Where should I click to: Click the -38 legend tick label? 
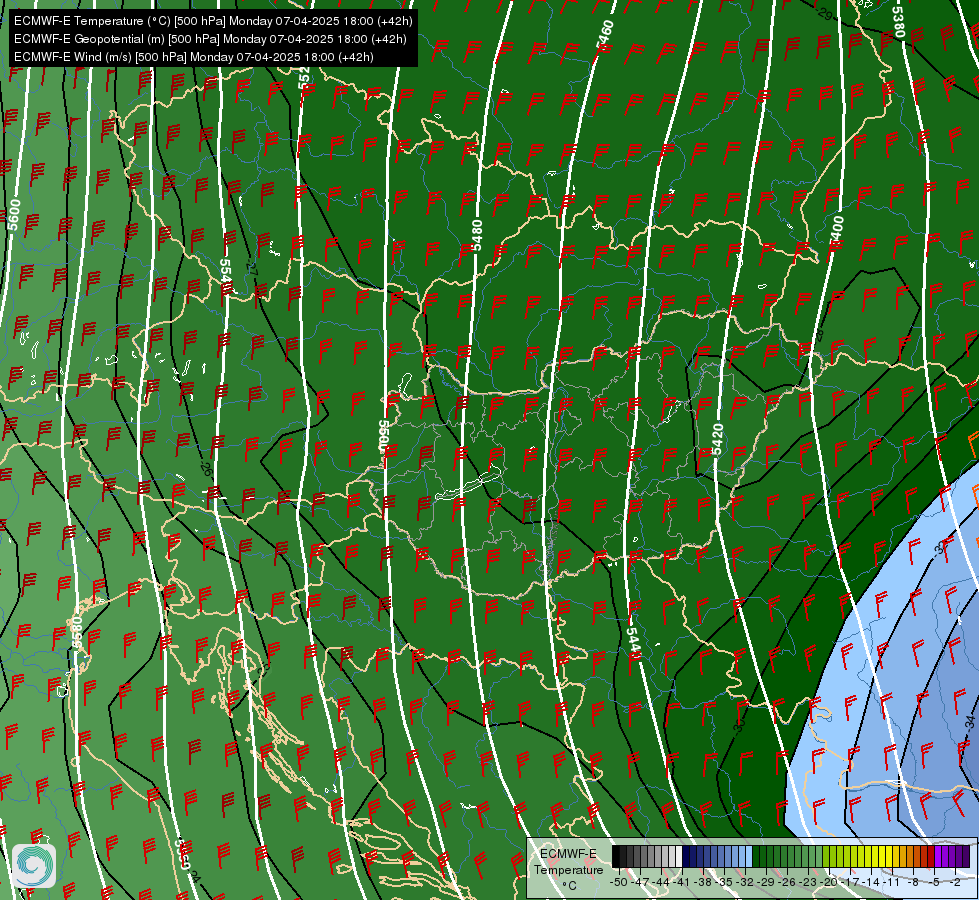702,882
